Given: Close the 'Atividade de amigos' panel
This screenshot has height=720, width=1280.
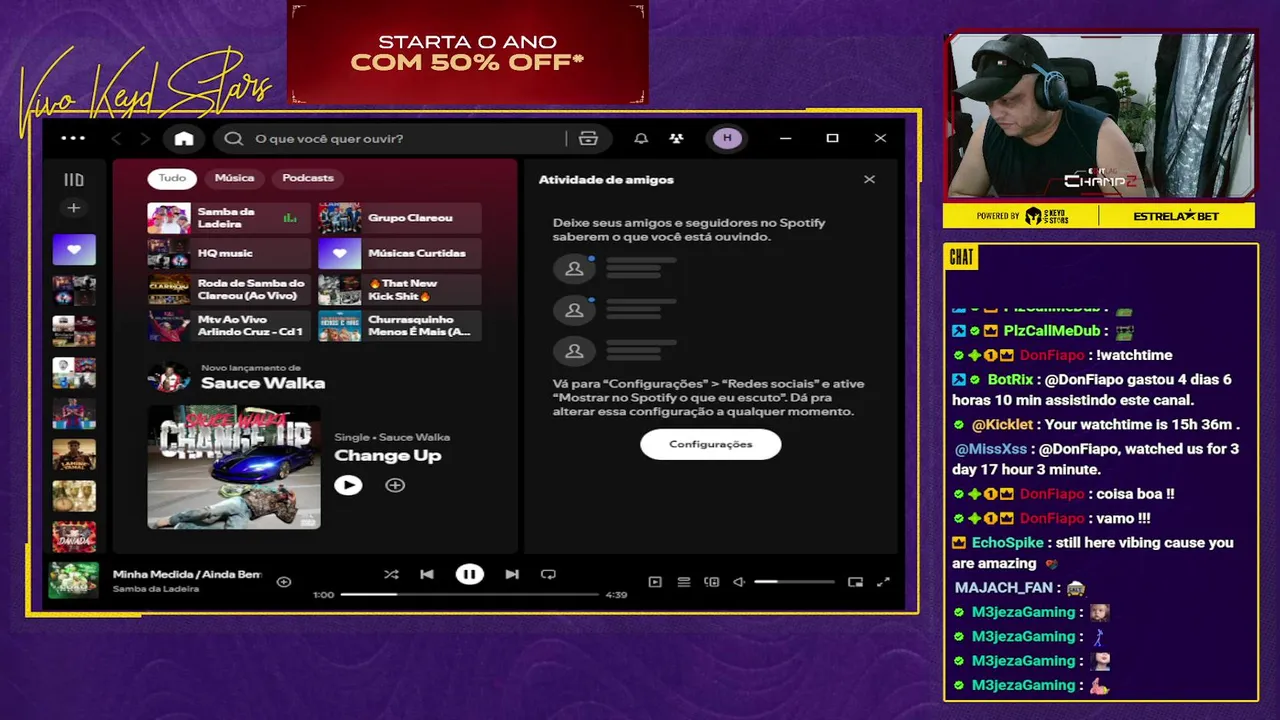Looking at the screenshot, I should point(869,179).
